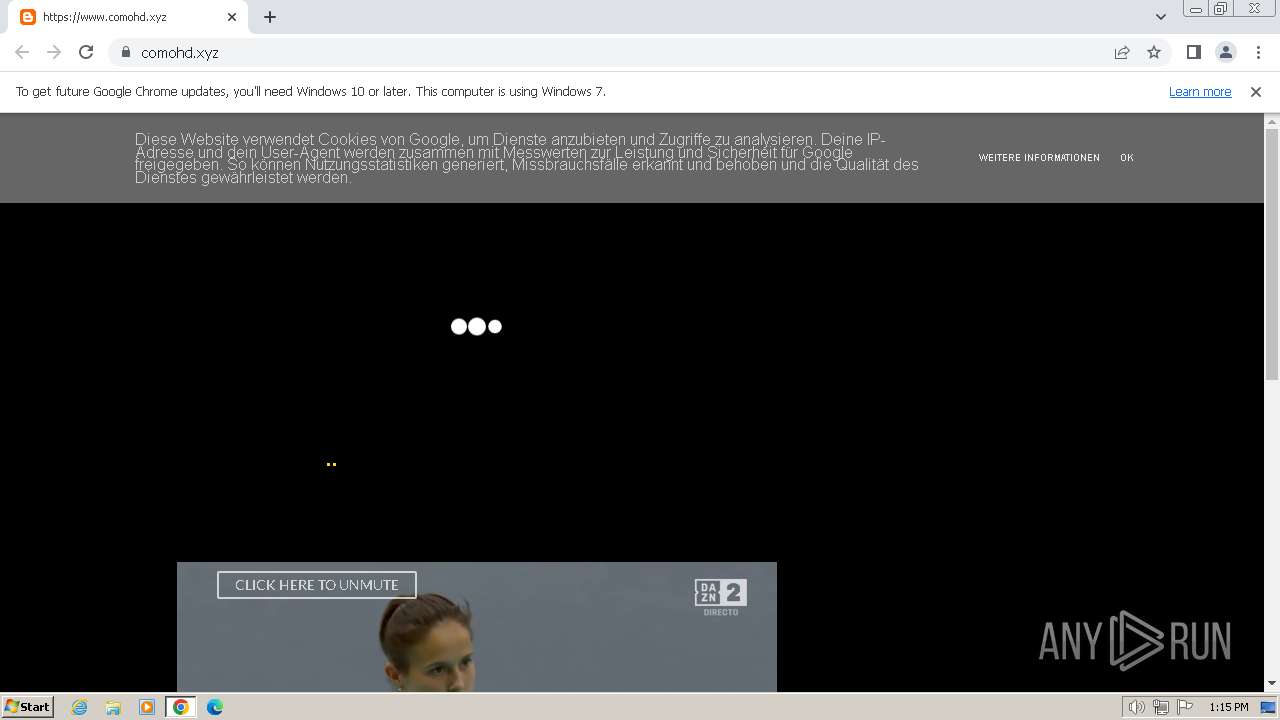Viewport: 1280px width, 720px height.
Task: Open the Windows Start menu
Action: pyautogui.click(x=27, y=706)
